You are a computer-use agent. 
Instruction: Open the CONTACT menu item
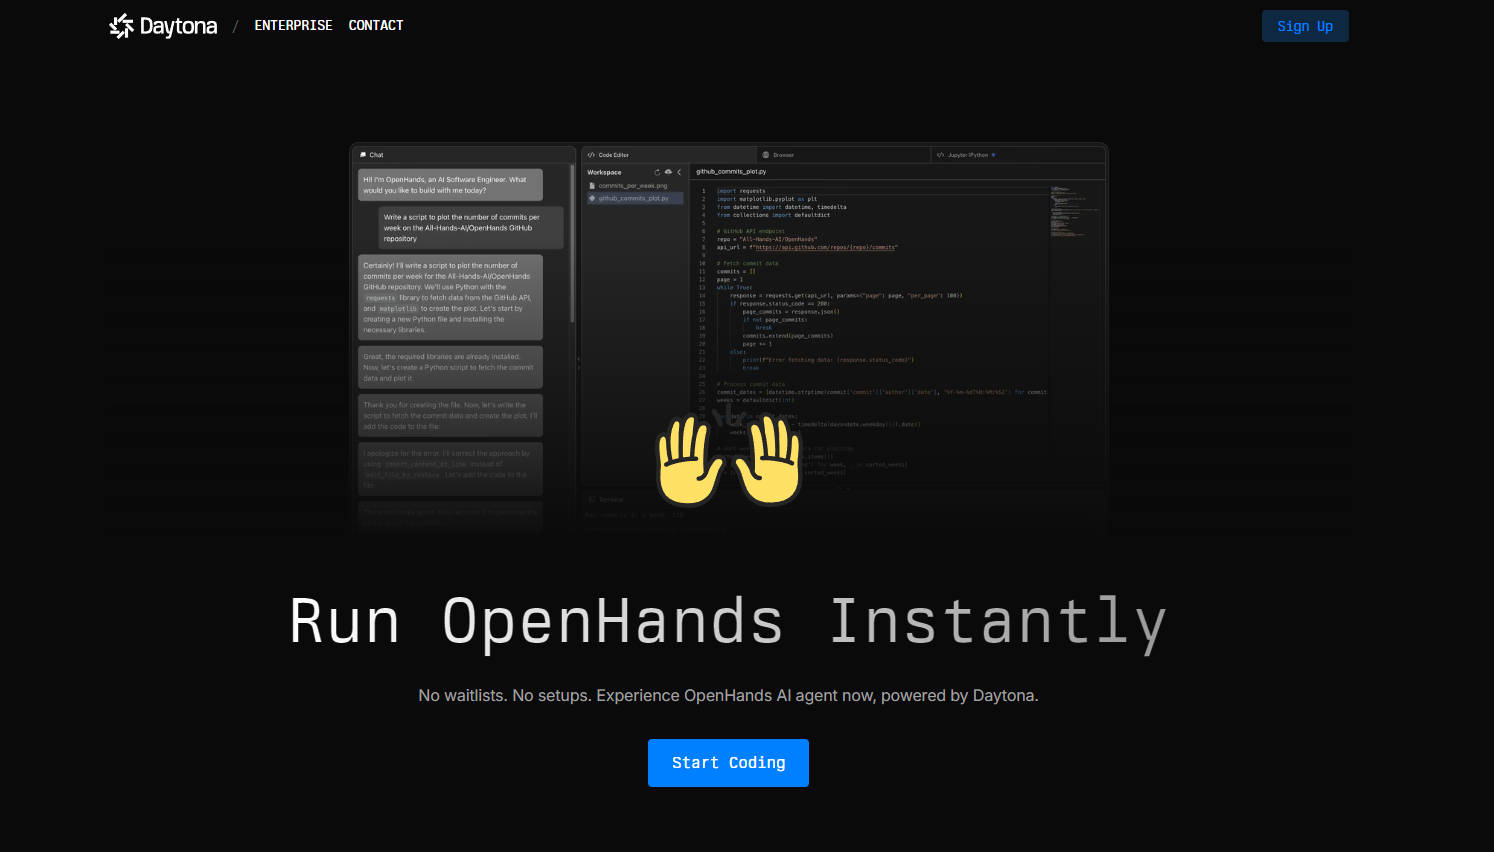(376, 25)
